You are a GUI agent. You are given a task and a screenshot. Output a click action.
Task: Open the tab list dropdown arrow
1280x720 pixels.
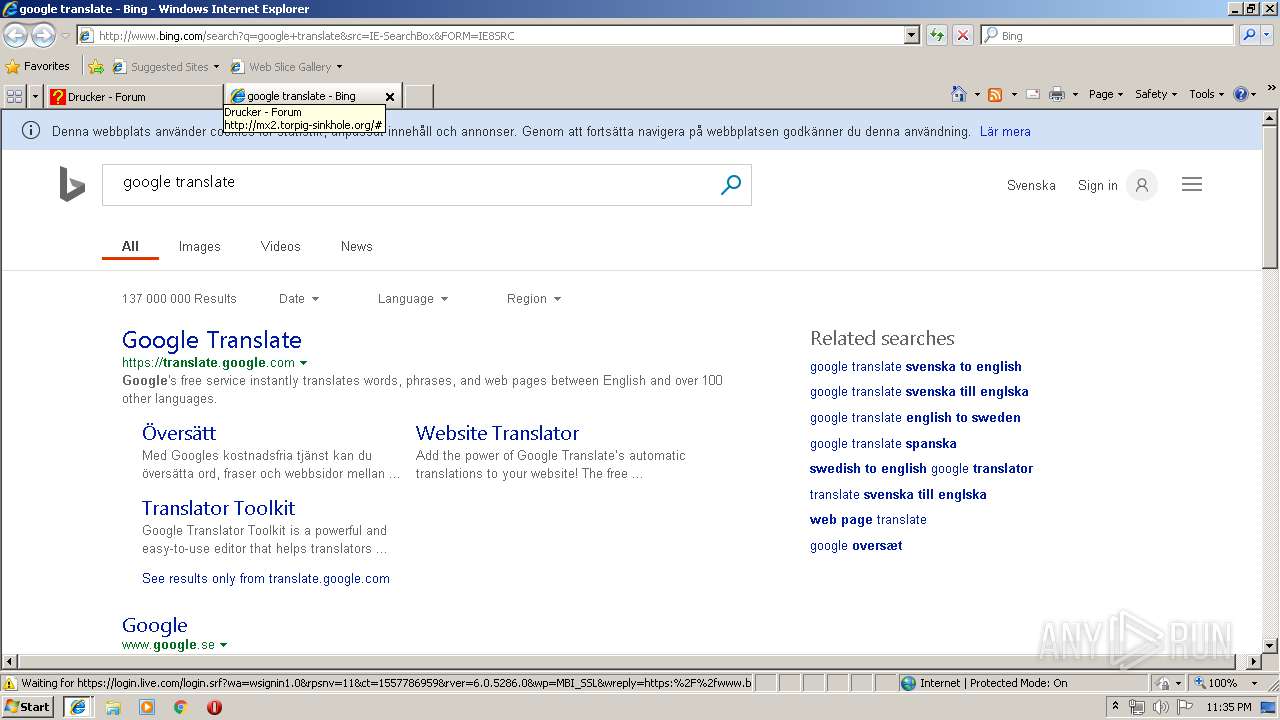click(36, 96)
